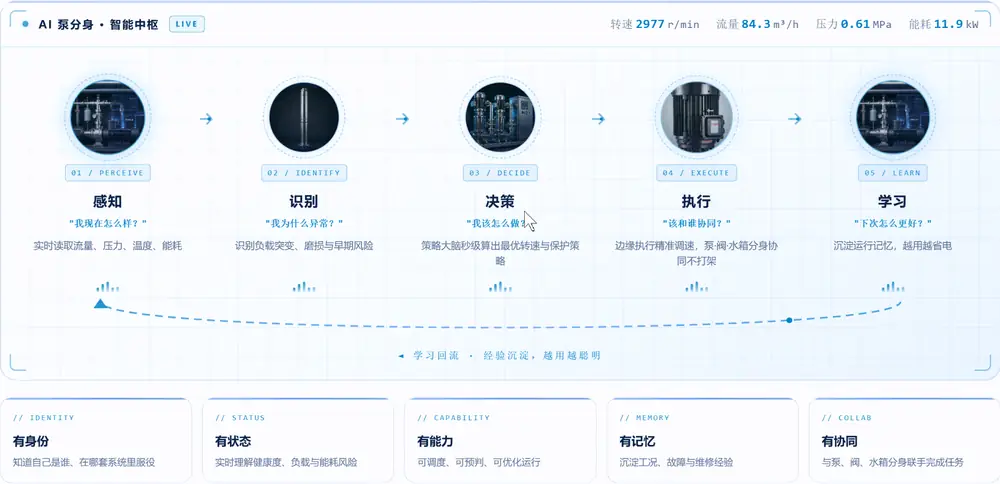The image size is (1000, 484).
Task: Open the 识别 stage pump image
Action: tap(304, 117)
